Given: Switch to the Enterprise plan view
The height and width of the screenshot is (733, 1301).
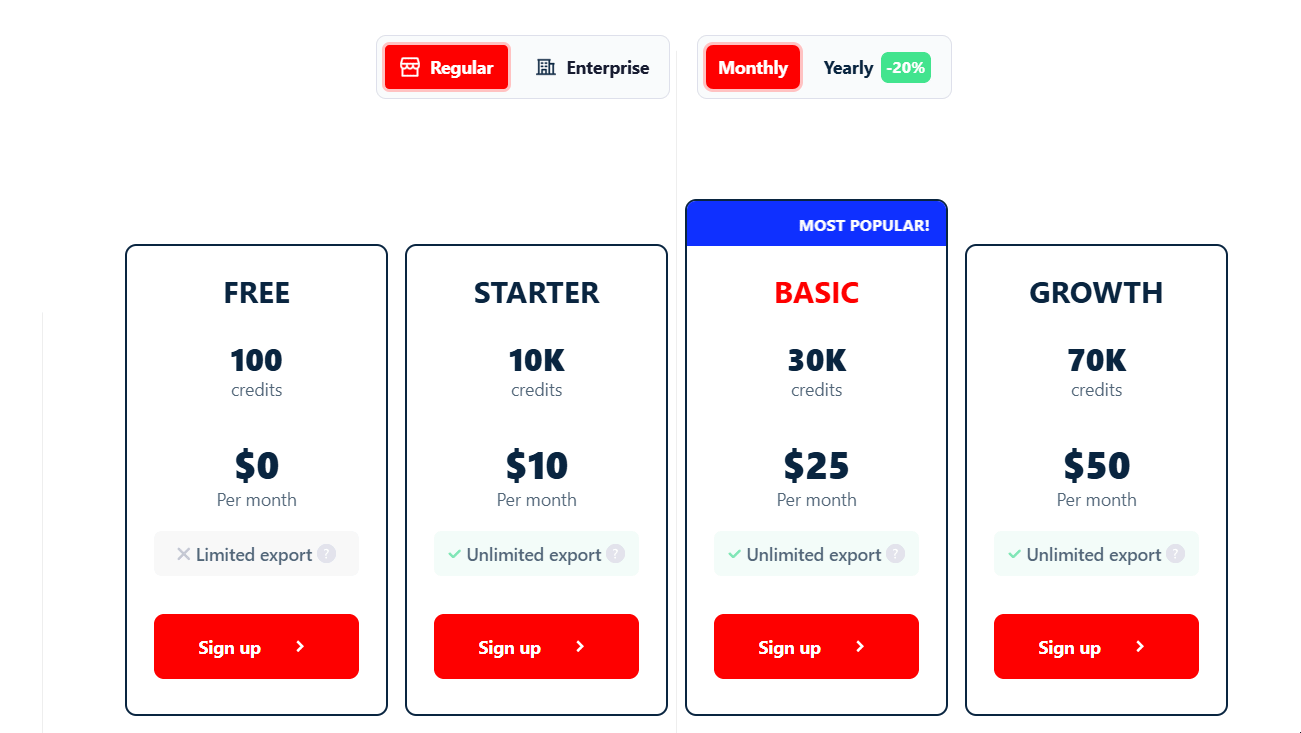Looking at the screenshot, I should 592,67.
